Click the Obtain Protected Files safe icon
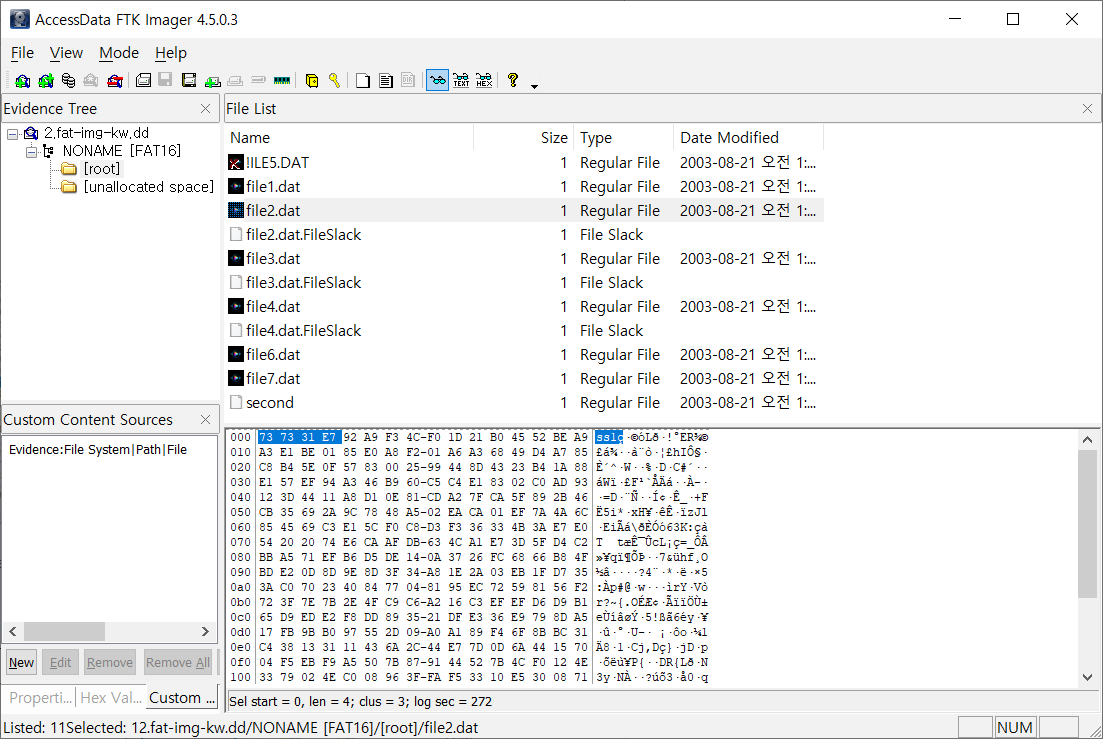Screen dimensions: 1103x739 [312, 81]
